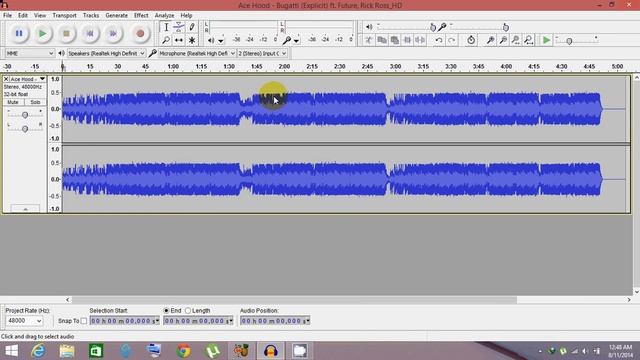Open Google Chrome from the taskbar
The image size is (640, 360).
pyautogui.click(x=183, y=351)
